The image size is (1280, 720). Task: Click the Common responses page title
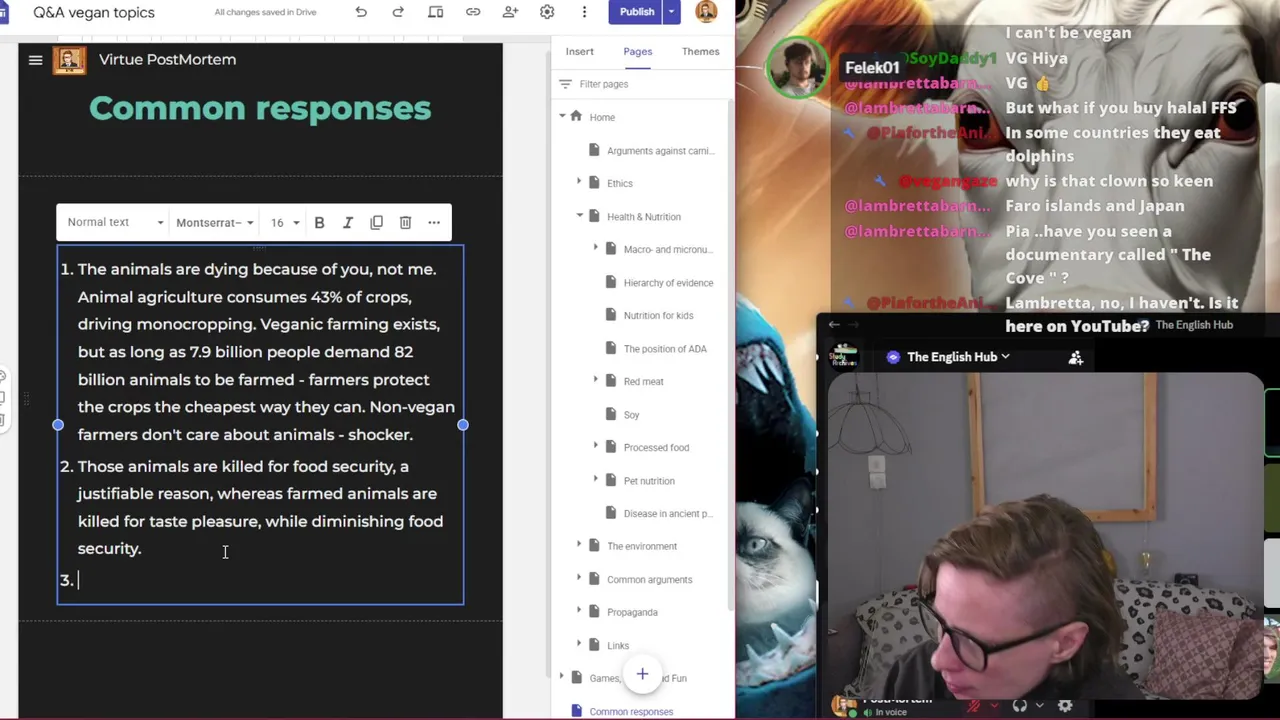260,108
